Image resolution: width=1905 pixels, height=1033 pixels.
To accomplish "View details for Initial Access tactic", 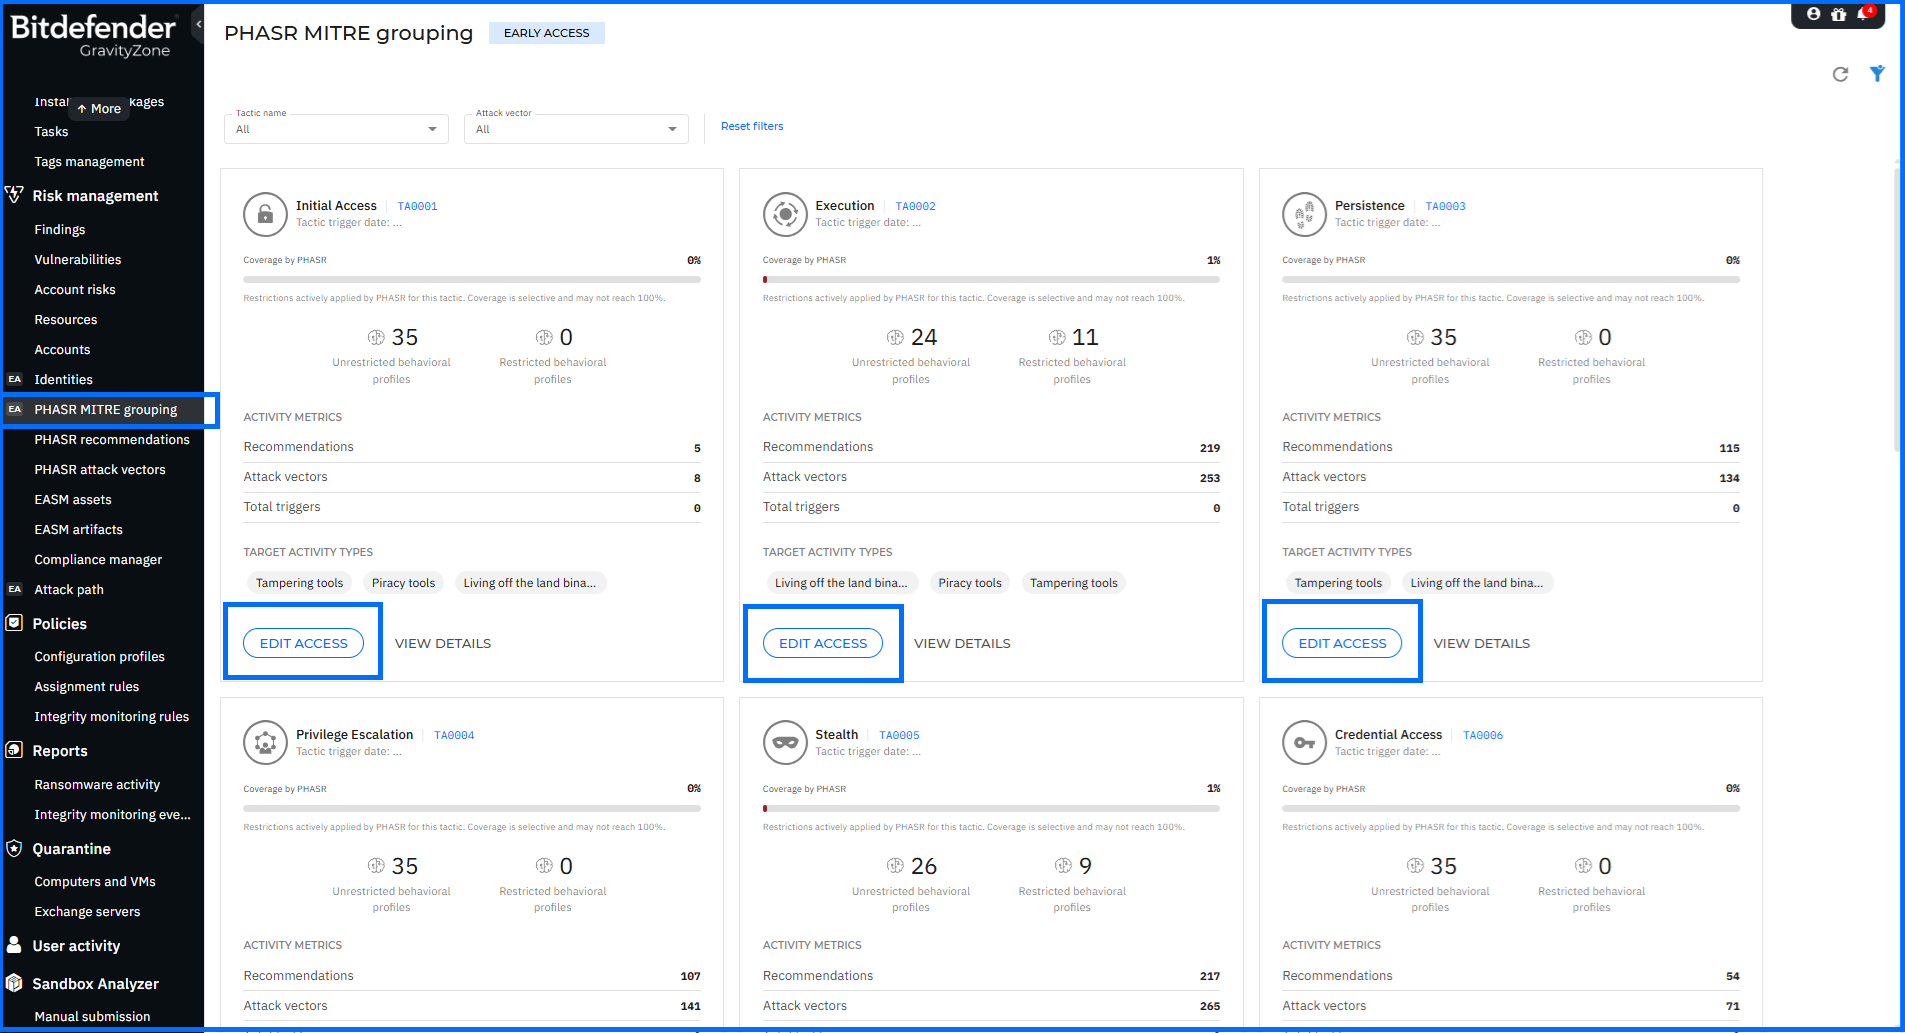I will click(443, 643).
